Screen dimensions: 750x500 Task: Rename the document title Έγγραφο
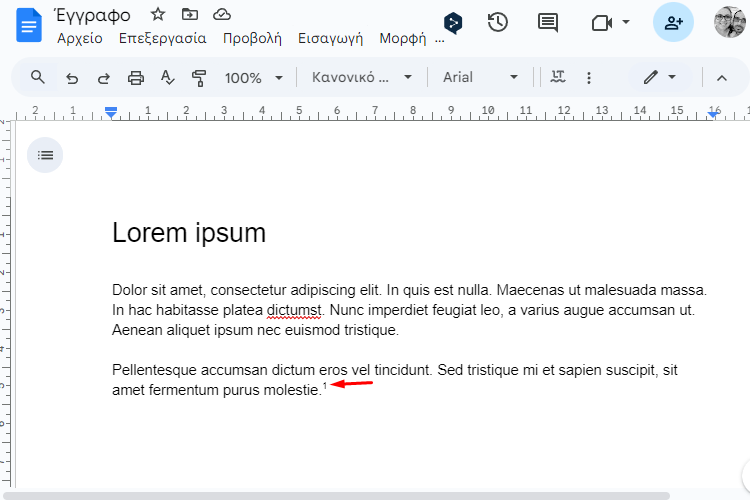93,15
